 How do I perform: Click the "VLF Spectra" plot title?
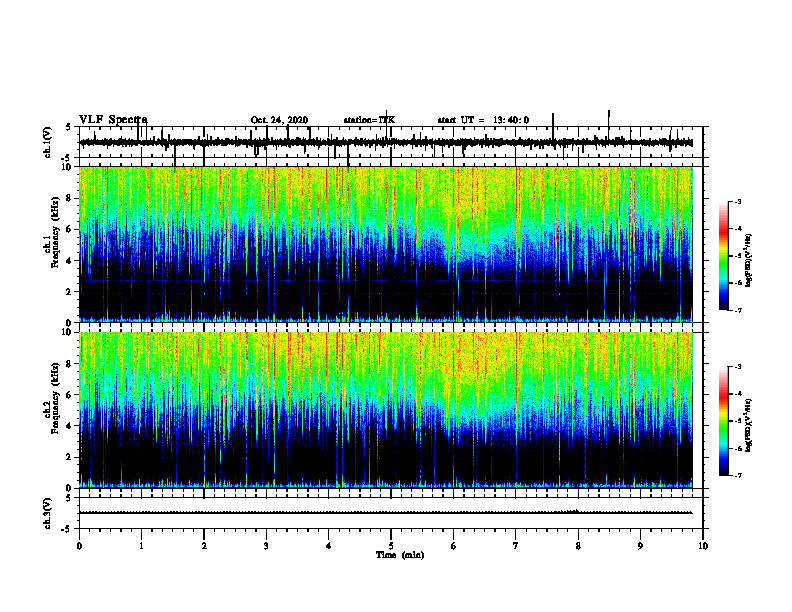(x=113, y=120)
